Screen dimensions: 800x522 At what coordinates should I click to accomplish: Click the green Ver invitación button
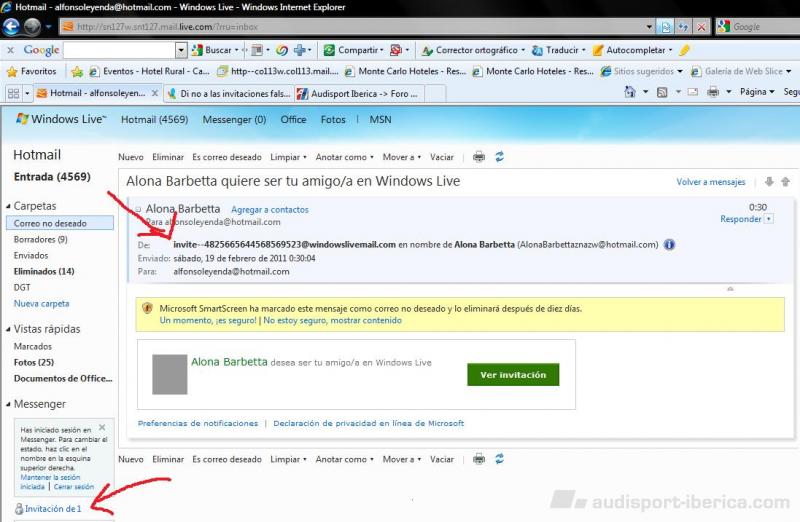point(513,375)
